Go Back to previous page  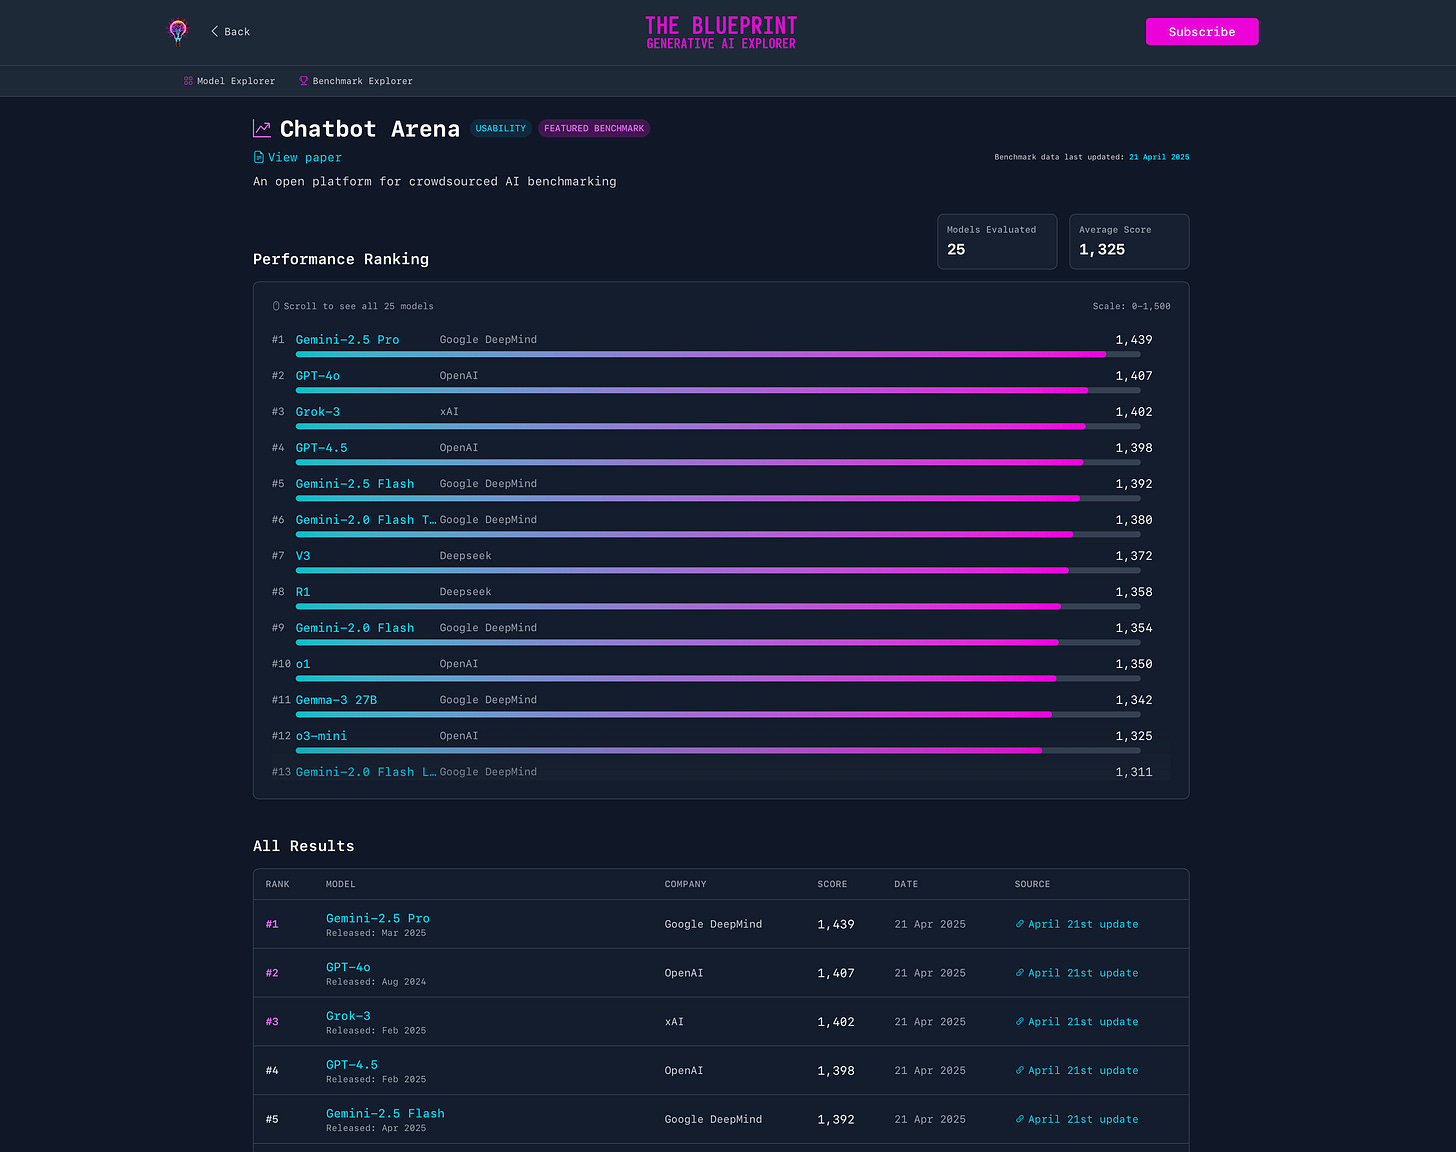click(x=230, y=31)
